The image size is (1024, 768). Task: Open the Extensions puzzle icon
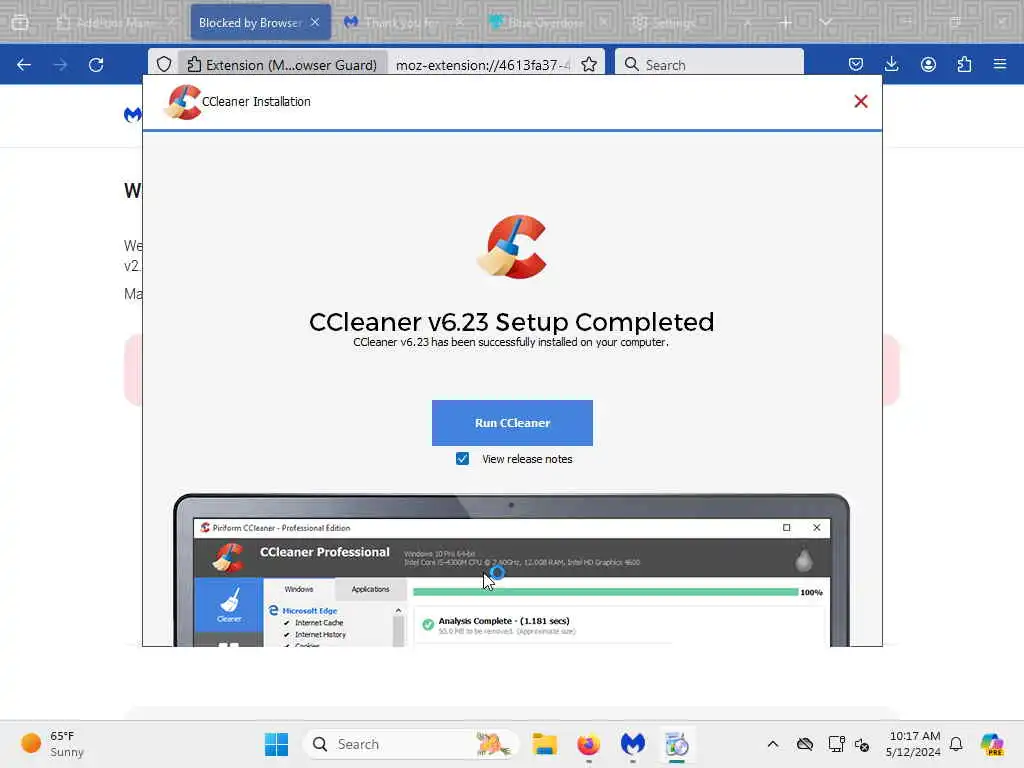(x=964, y=64)
